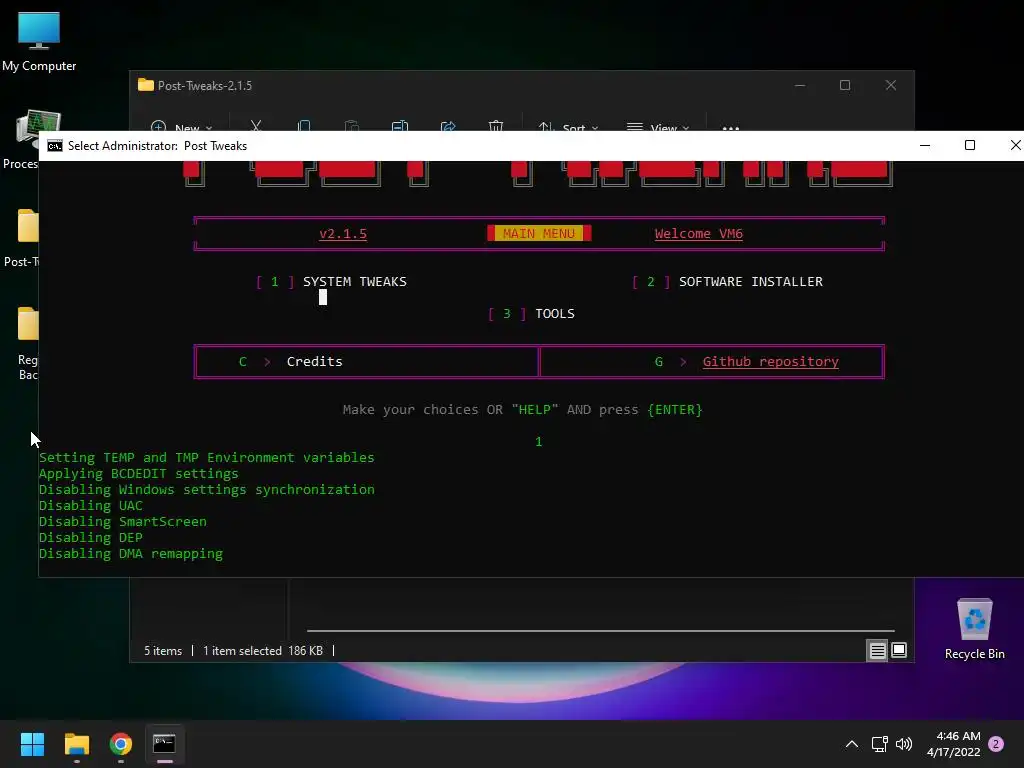Open My Computer desktop icon
The height and width of the screenshot is (768, 1024).
(39, 40)
